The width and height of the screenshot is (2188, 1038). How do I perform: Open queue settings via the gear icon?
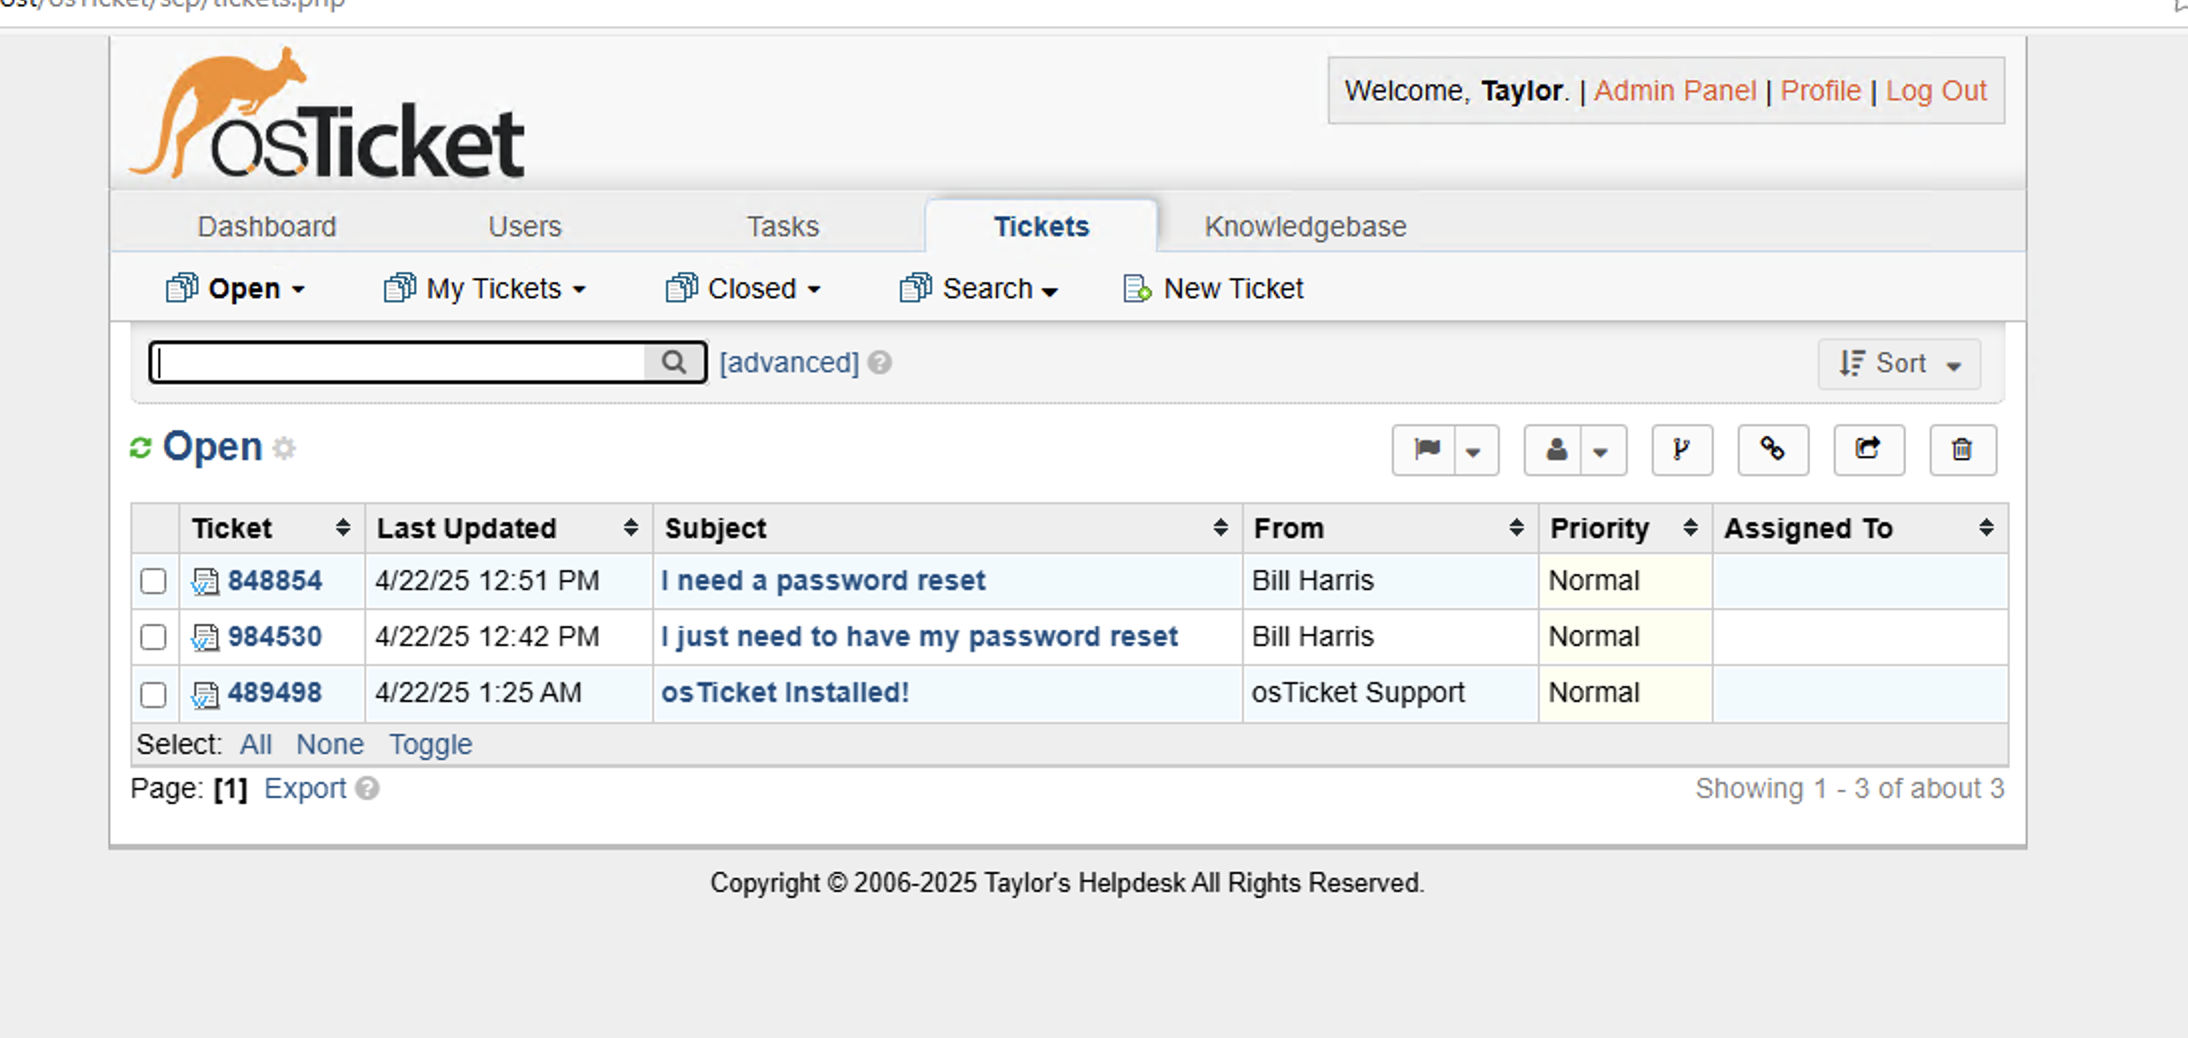(x=285, y=449)
